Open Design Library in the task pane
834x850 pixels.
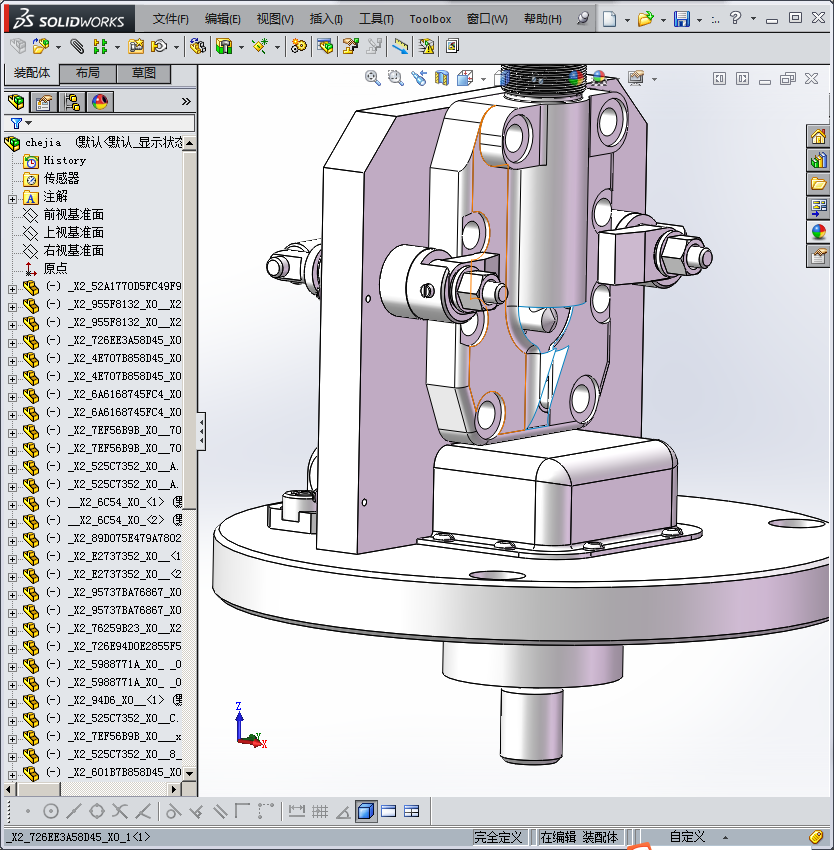point(818,160)
